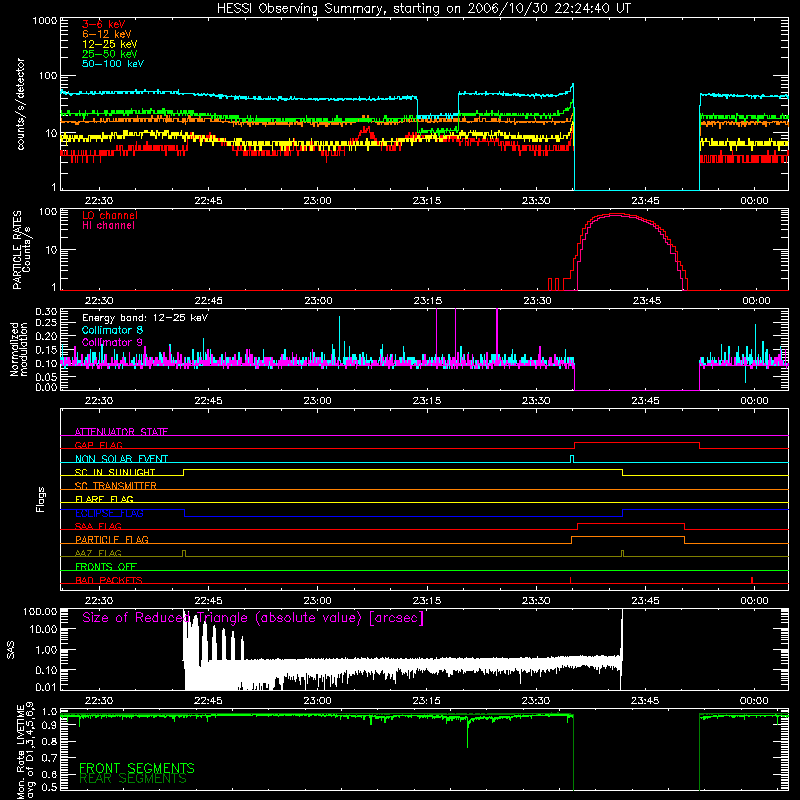The height and width of the screenshot is (800, 800).
Task: Select the 'GAP FLAG' label
Action: coord(98,445)
